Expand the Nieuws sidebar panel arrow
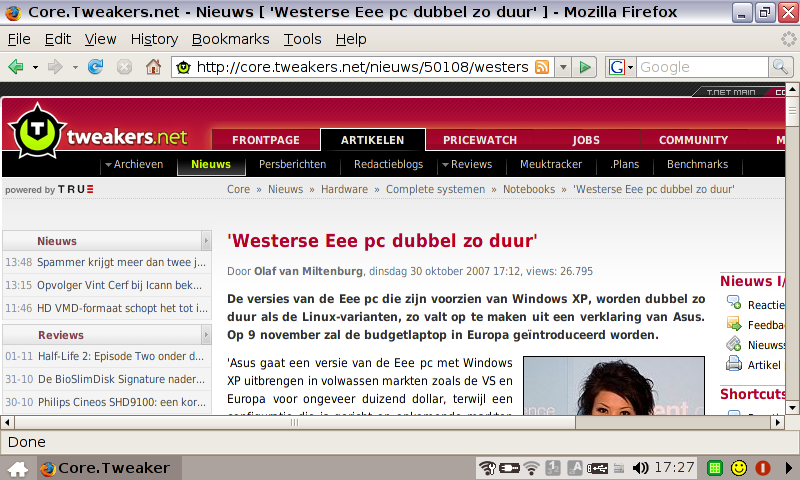The width and height of the screenshot is (800, 480). pyautogui.click(x=206, y=241)
